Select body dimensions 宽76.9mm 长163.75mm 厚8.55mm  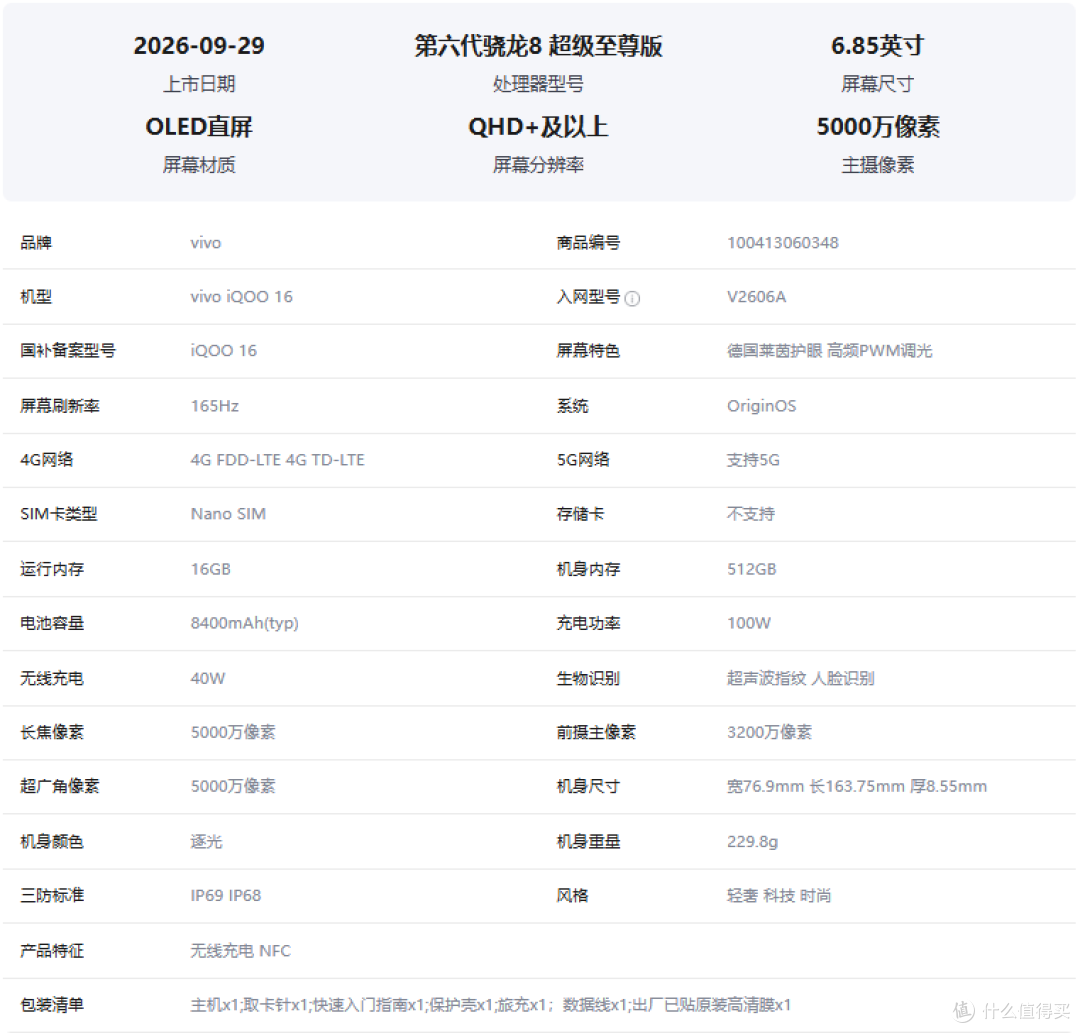pyautogui.click(x=857, y=786)
